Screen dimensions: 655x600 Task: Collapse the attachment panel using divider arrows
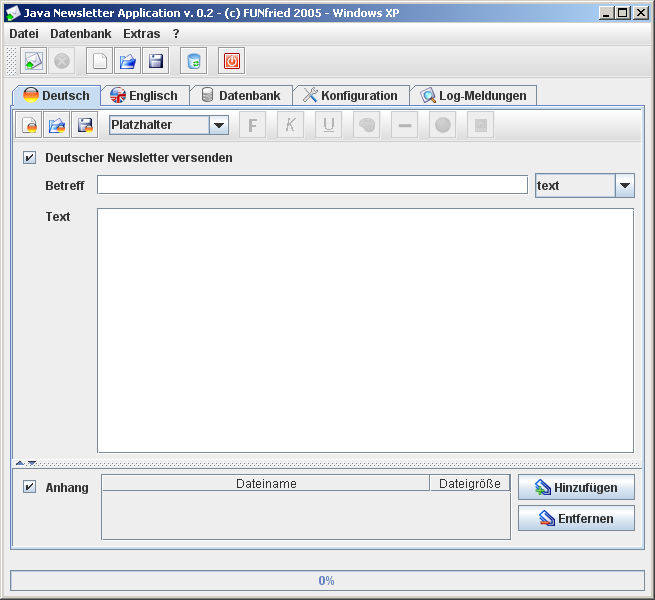coord(31,463)
